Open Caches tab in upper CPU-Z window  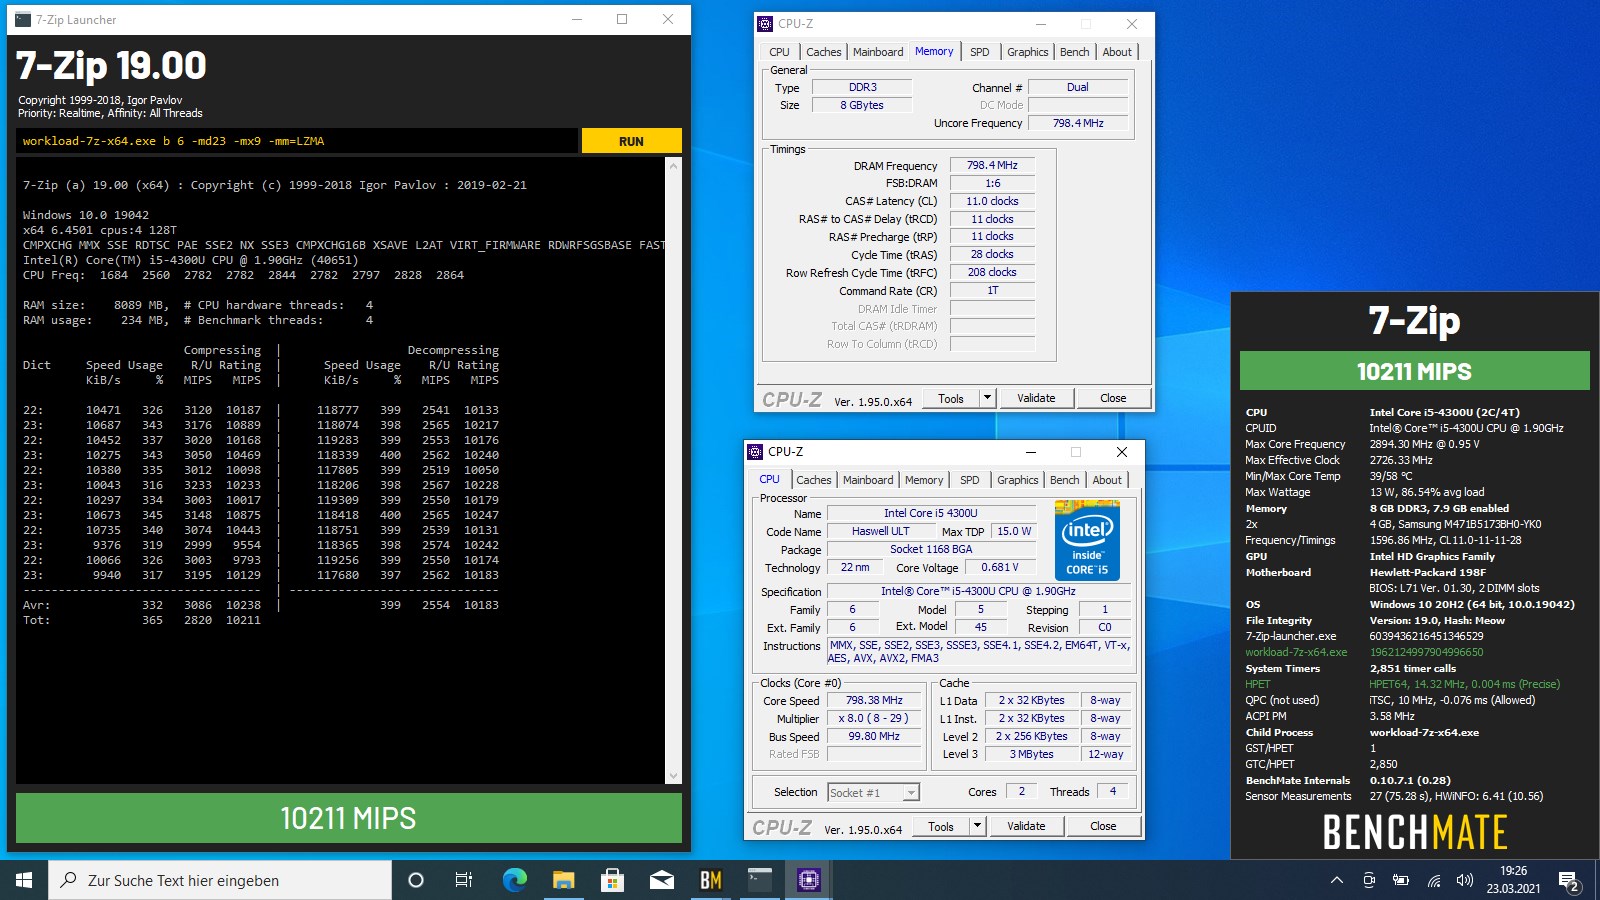(x=823, y=52)
